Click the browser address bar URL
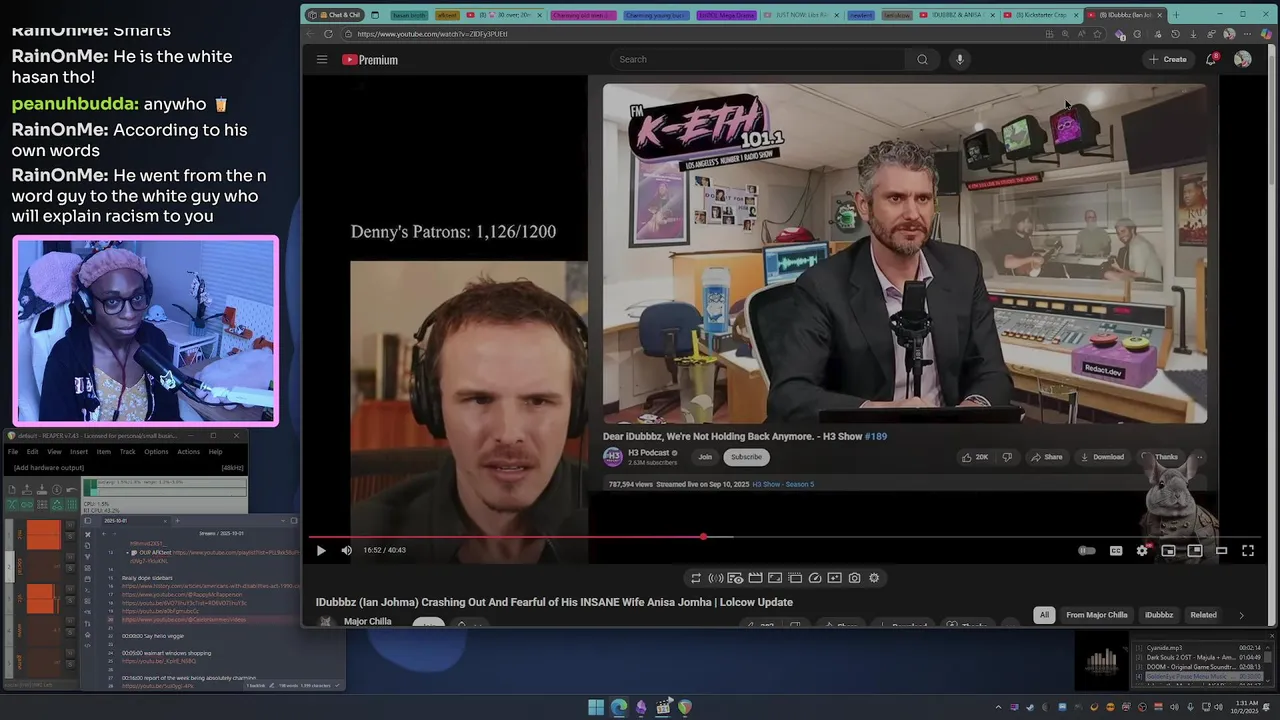This screenshot has width=1280, height=720. [432, 34]
